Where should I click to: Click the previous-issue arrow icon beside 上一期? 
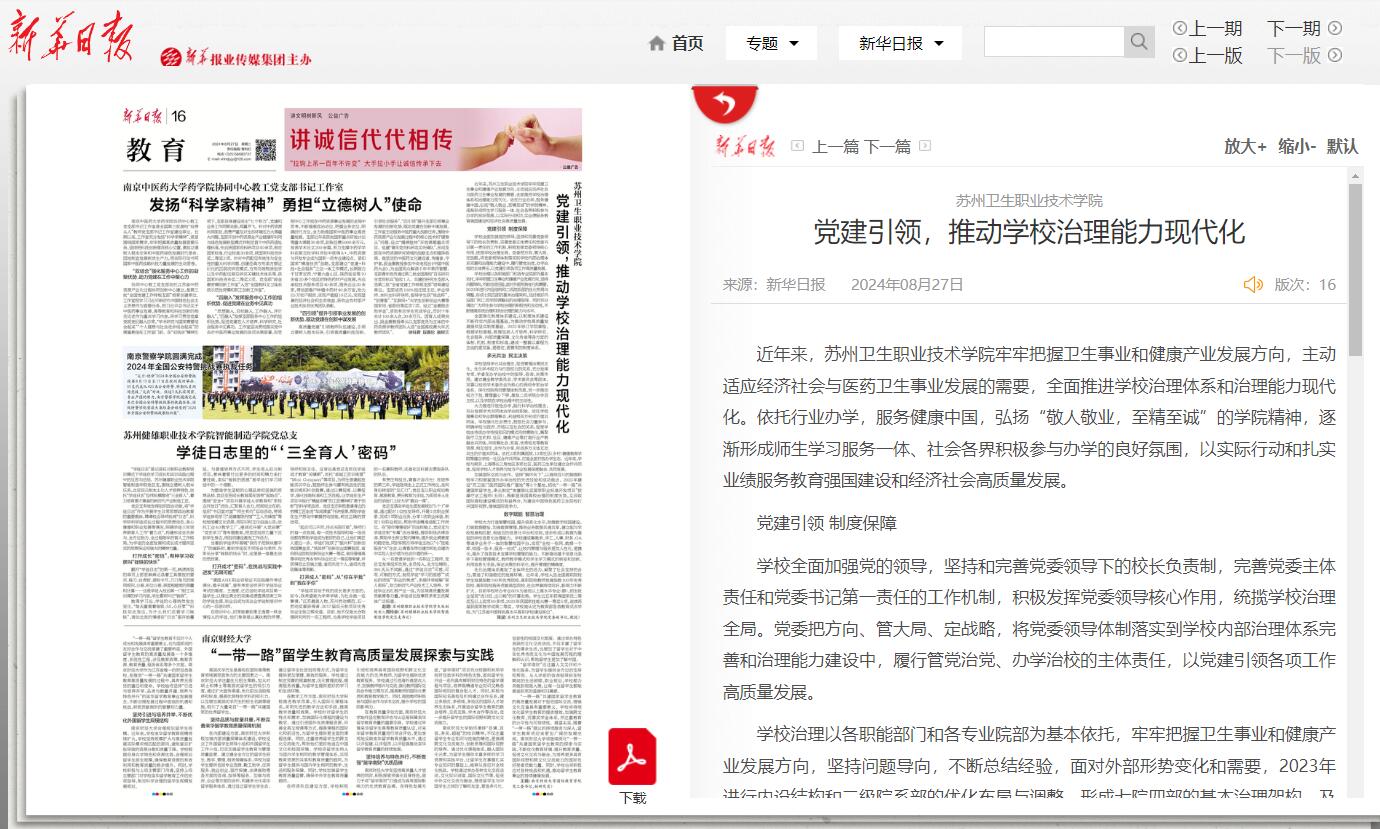[1180, 28]
